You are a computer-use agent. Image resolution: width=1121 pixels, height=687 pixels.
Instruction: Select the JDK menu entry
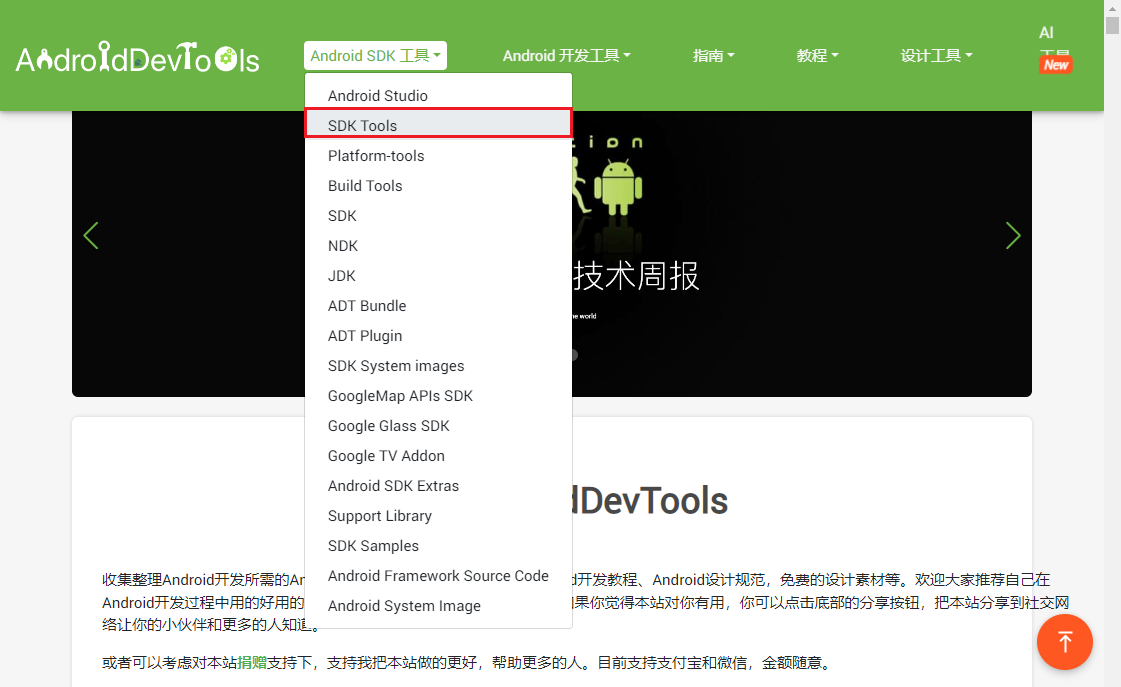tap(438, 276)
